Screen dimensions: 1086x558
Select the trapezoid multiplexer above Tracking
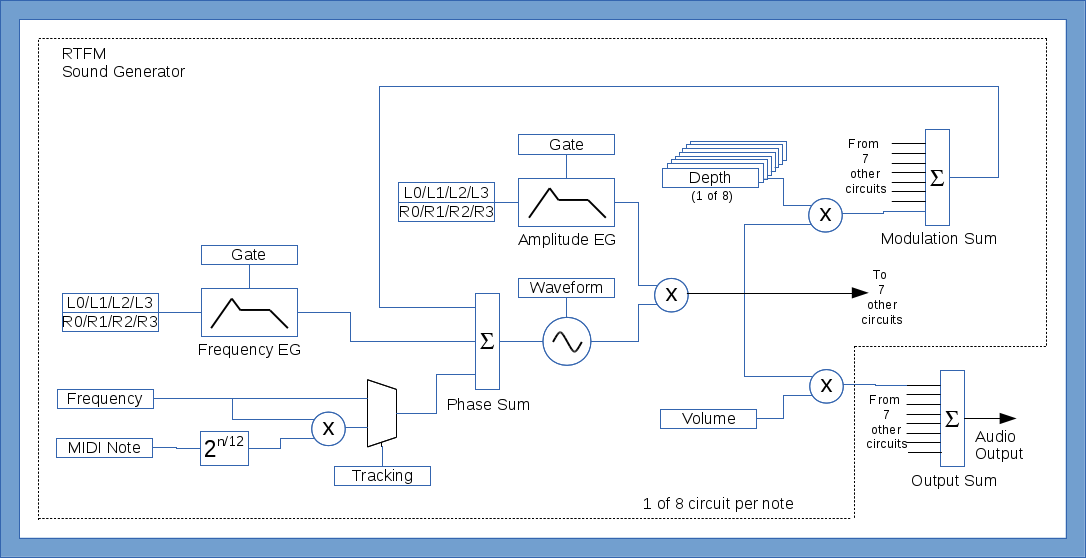pos(382,413)
